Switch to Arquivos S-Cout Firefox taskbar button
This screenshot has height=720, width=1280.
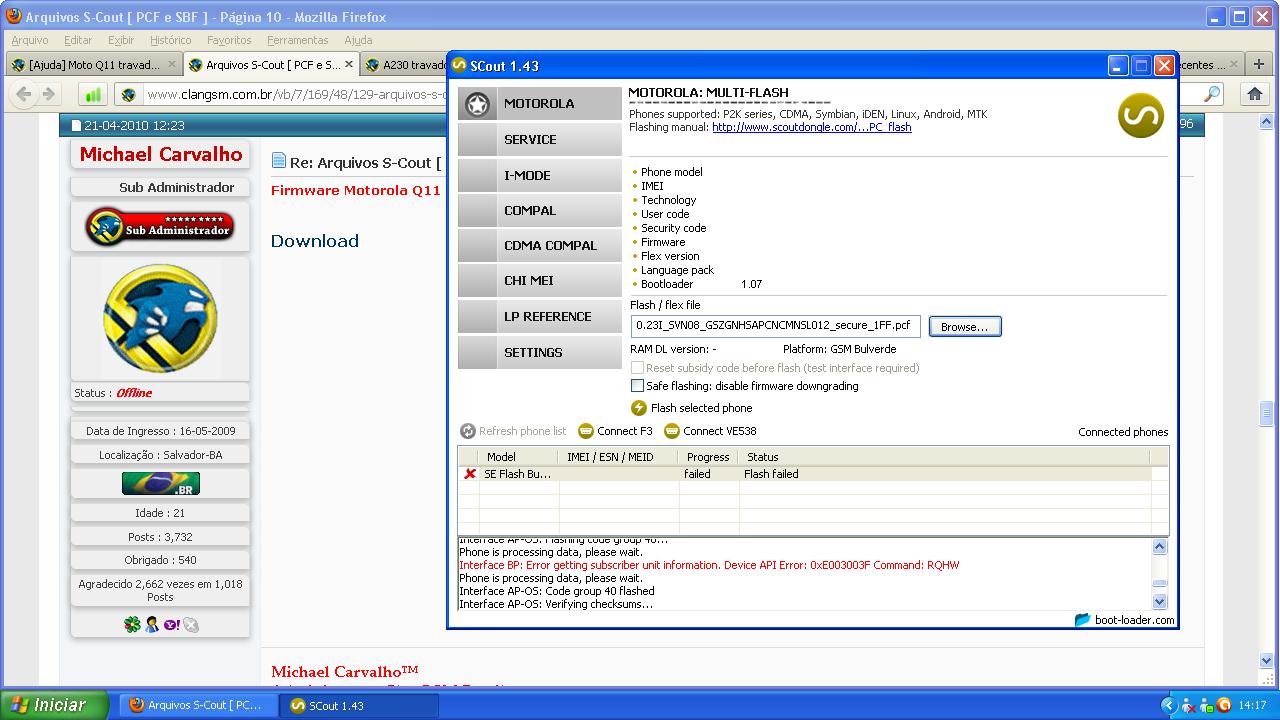pyautogui.click(x=198, y=705)
